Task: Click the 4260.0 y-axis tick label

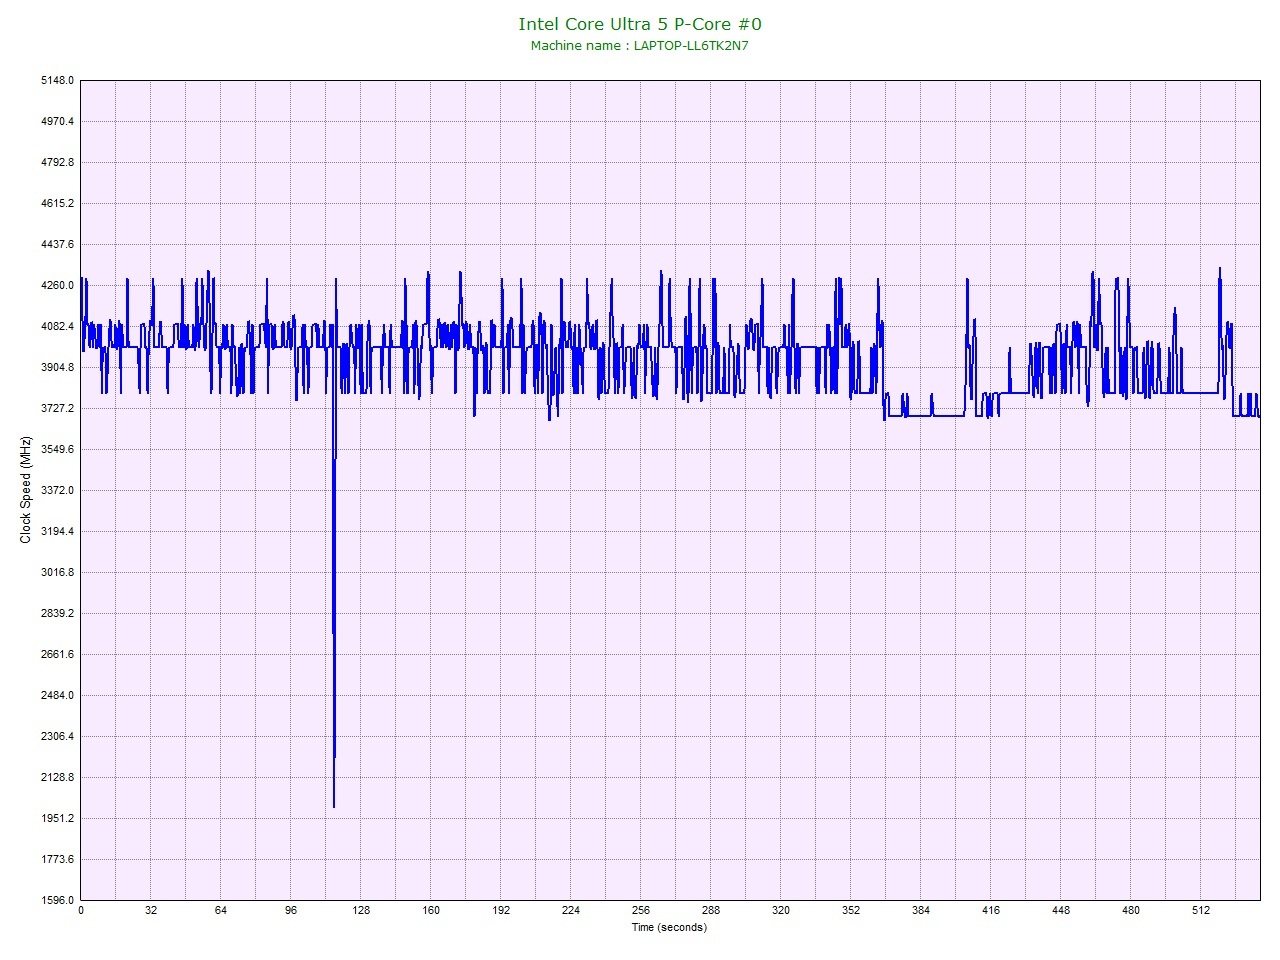Action: [57, 285]
